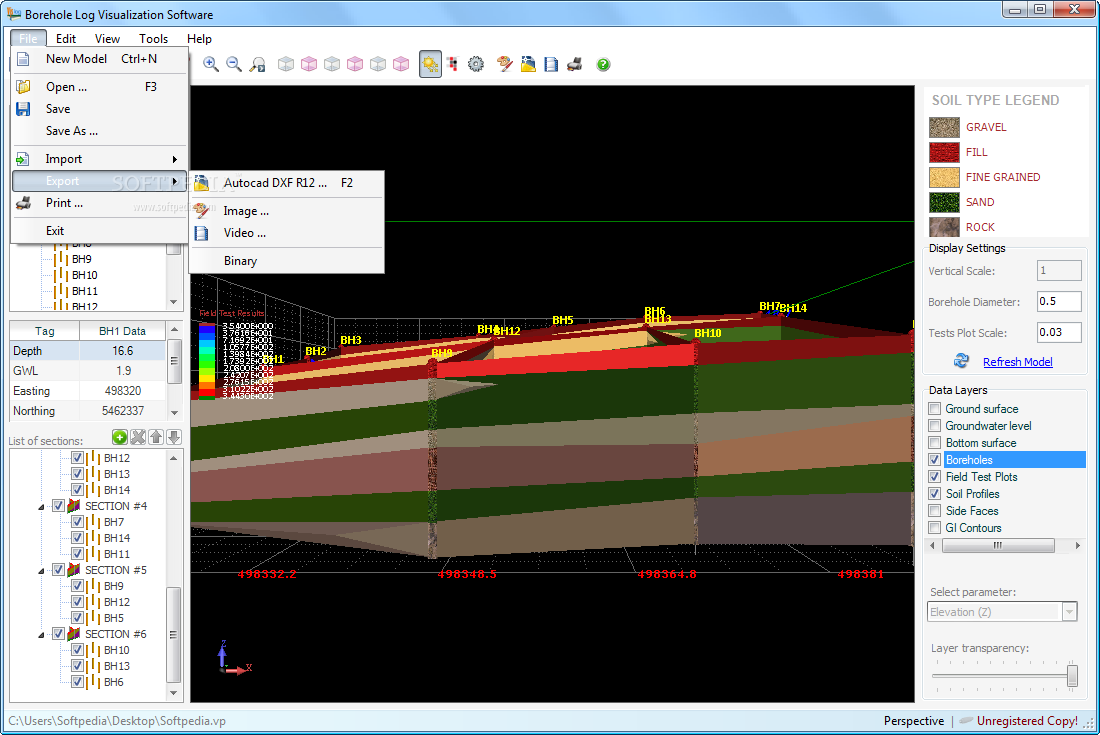This screenshot has width=1100, height=735.
Task: Click the GRAVEL texture swatch
Action: click(944, 127)
